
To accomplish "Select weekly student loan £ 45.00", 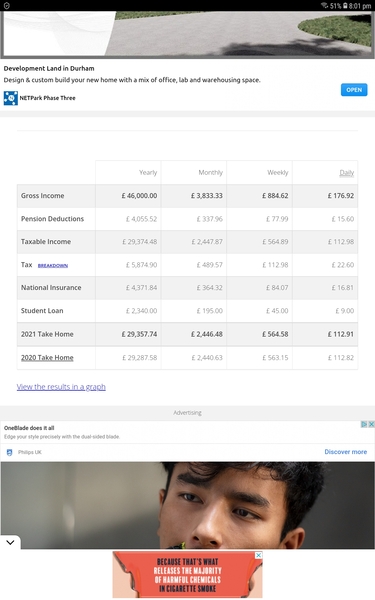I will tap(277, 311).
